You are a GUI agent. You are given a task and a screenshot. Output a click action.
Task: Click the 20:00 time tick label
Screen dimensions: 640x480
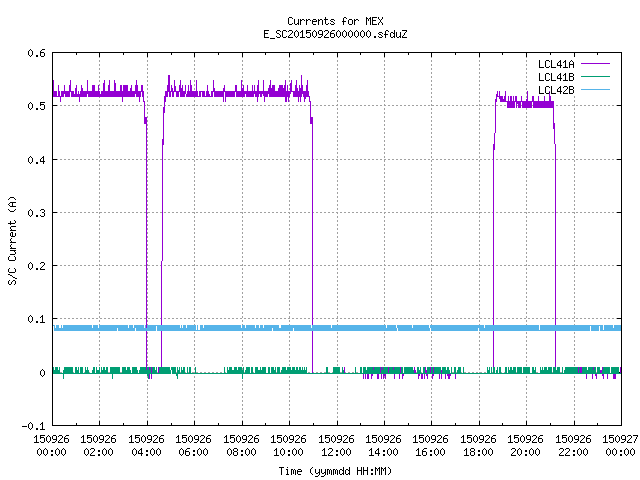click(525, 452)
